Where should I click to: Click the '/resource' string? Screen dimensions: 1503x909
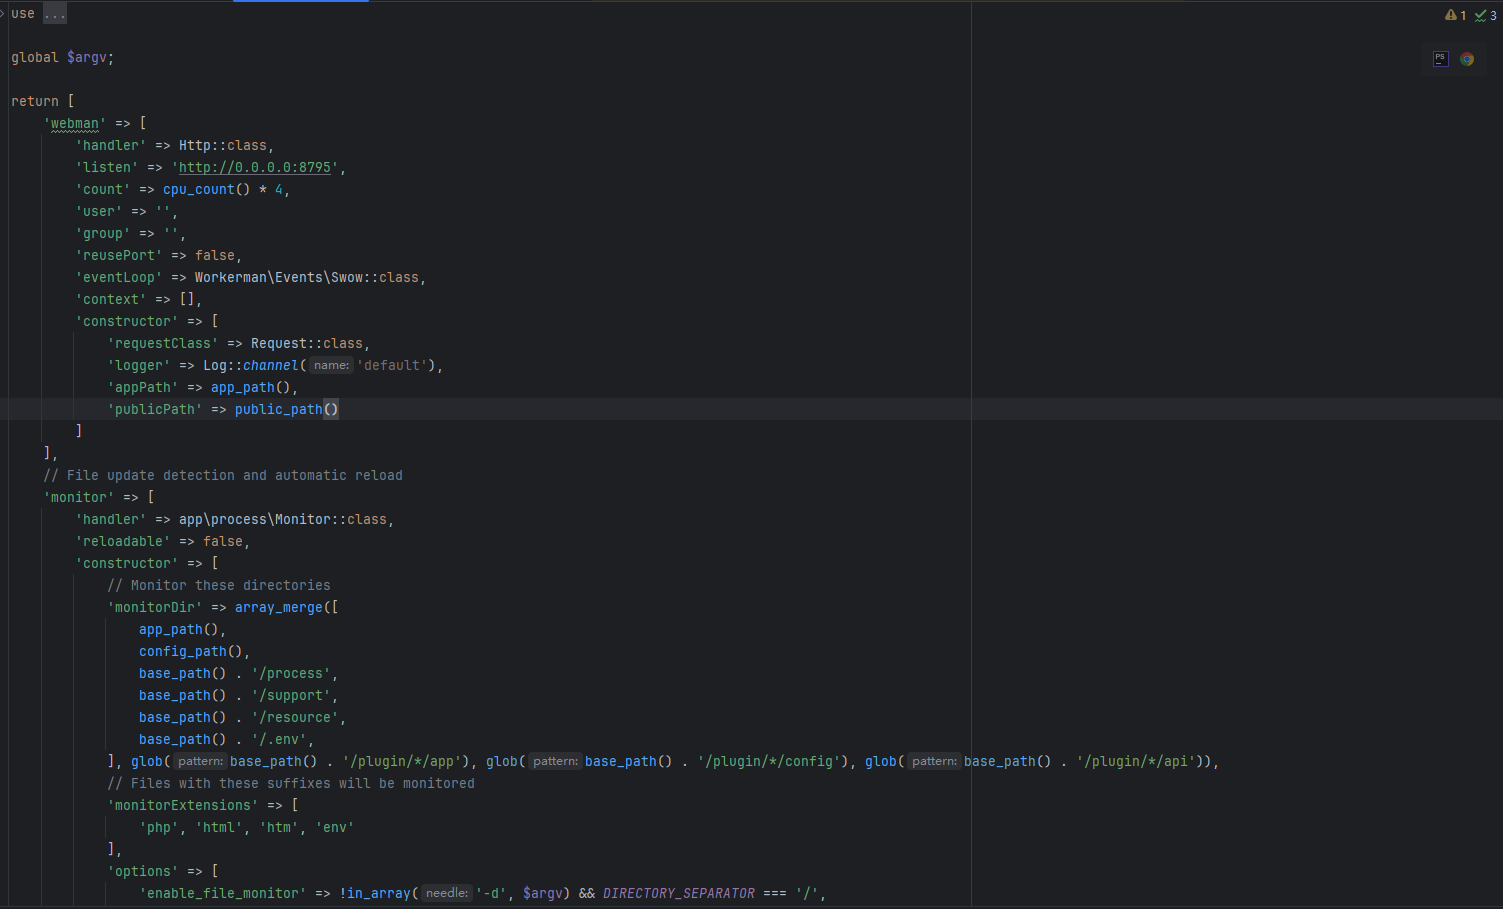pyautogui.click(x=295, y=717)
